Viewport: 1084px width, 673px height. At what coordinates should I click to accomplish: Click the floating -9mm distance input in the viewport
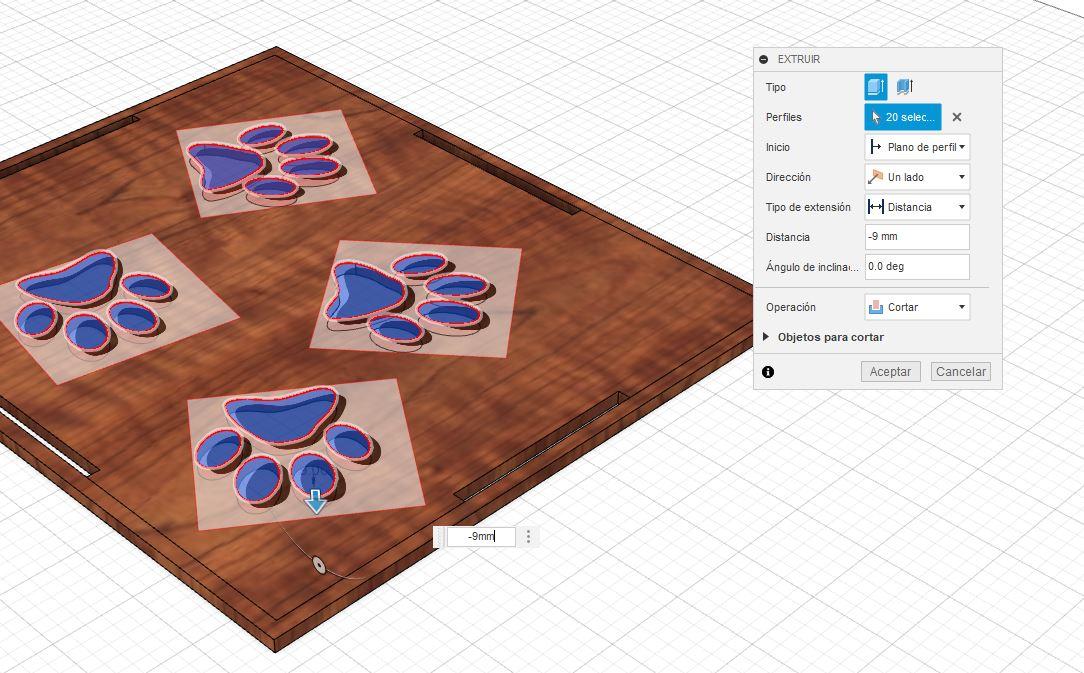click(480, 536)
